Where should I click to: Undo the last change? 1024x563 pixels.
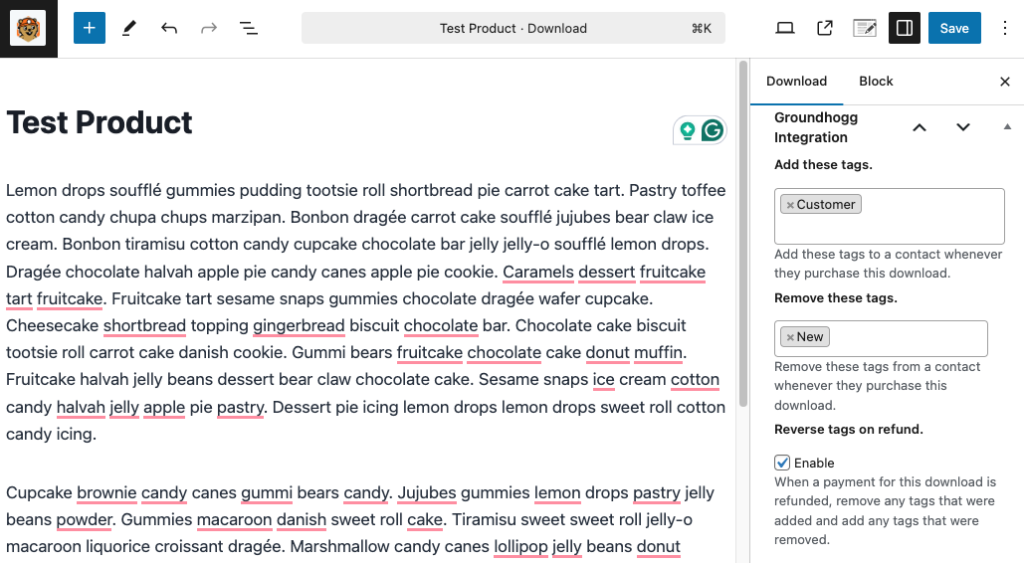[169, 28]
